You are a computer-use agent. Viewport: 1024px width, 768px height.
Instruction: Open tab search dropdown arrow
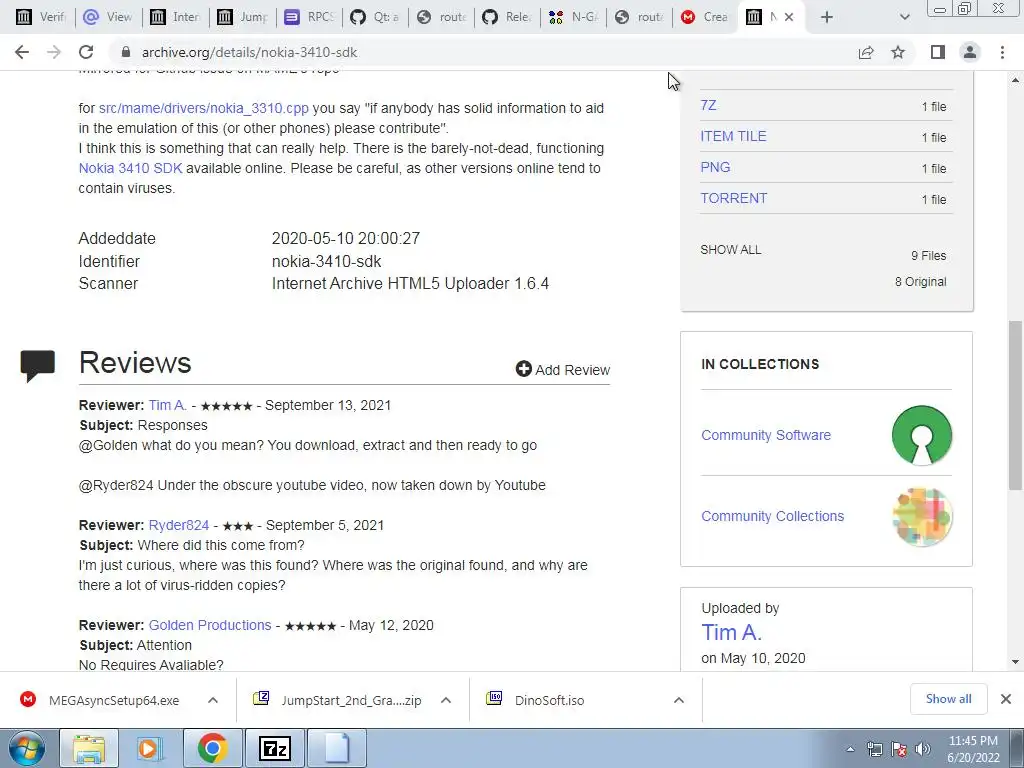click(x=904, y=18)
